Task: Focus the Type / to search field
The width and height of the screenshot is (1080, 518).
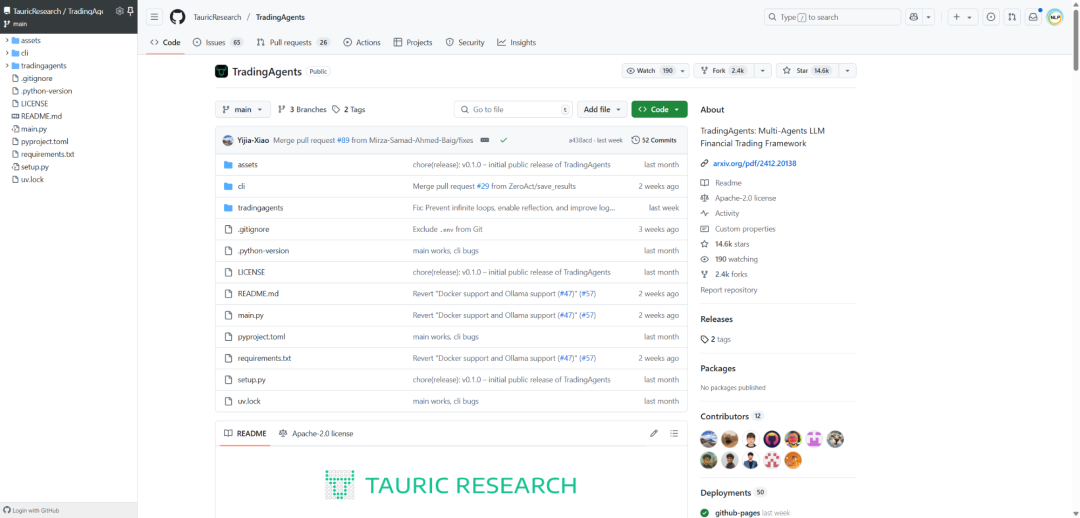Action: click(832, 17)
